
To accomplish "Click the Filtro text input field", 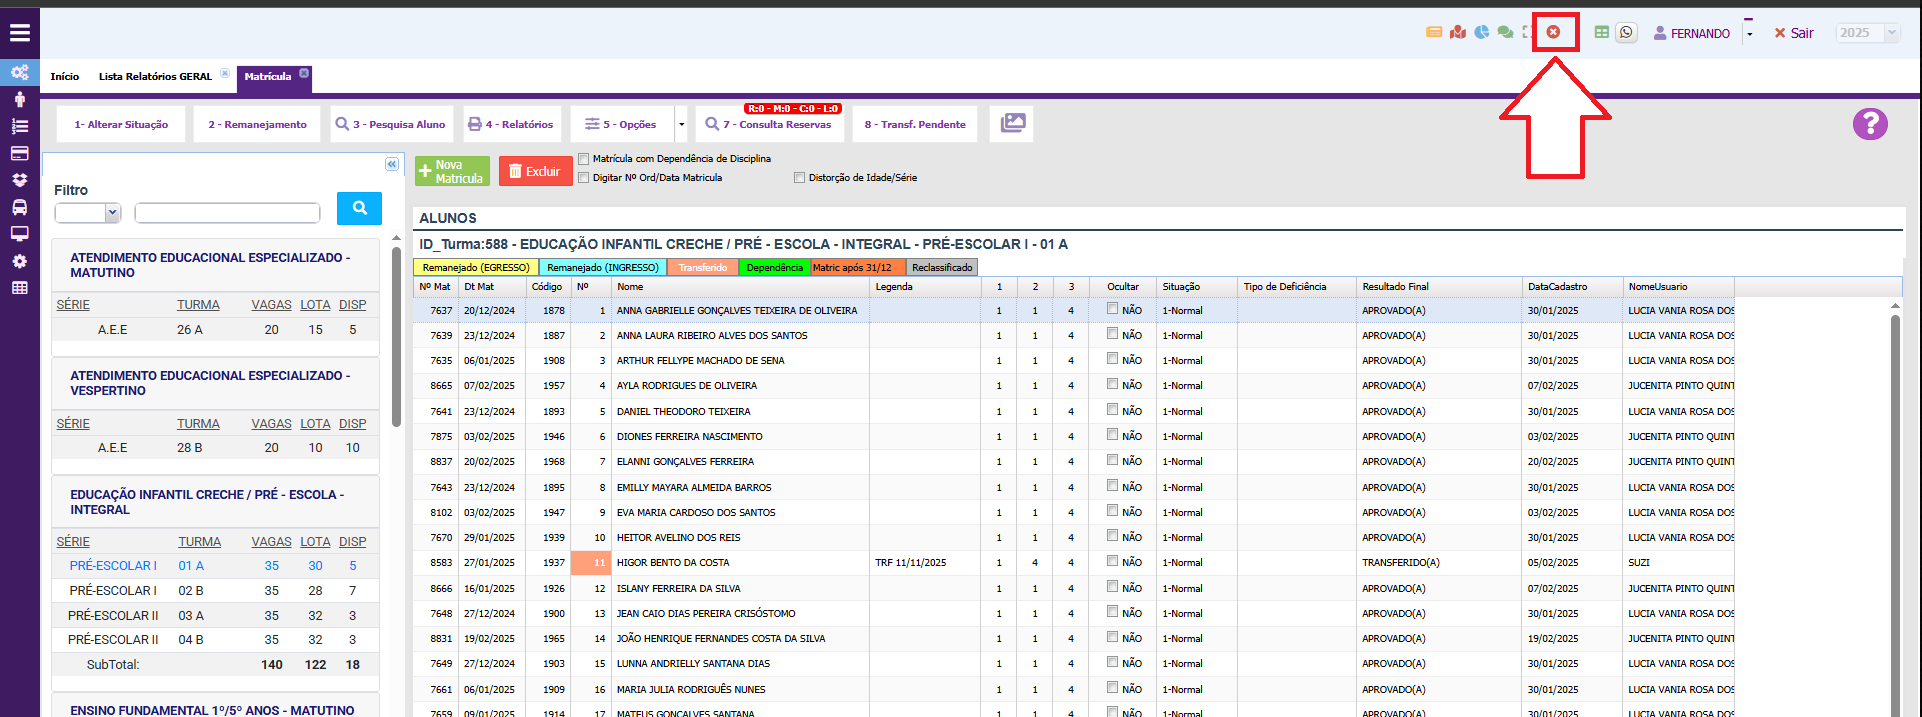I will tap(227, 213).
